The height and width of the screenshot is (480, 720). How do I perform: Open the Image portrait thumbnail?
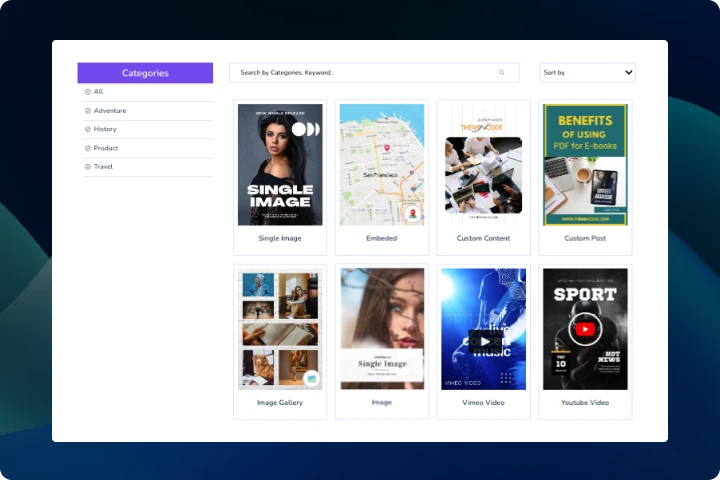382,329
